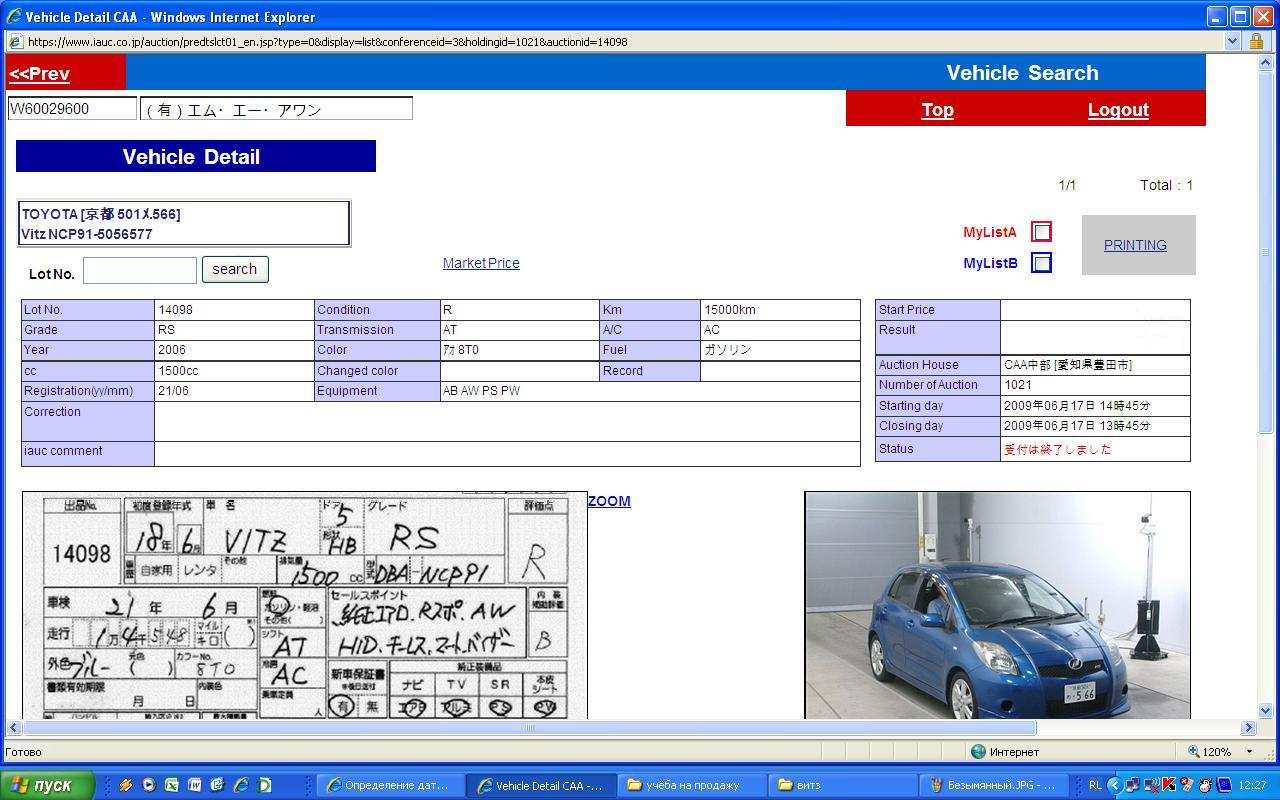1280x800 pixels.
Task: Click the Kaspersky red K tray icon
Action: (x=1168, y=785)
